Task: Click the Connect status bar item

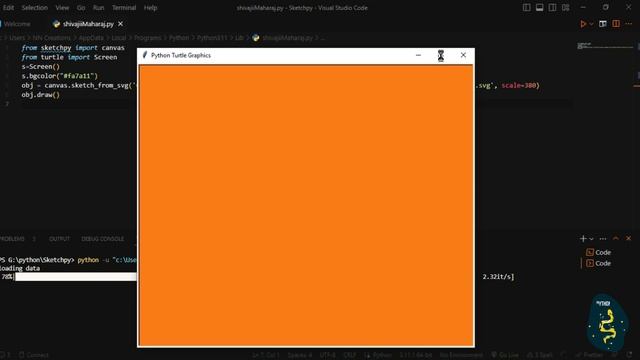Action: pos(34,355)
